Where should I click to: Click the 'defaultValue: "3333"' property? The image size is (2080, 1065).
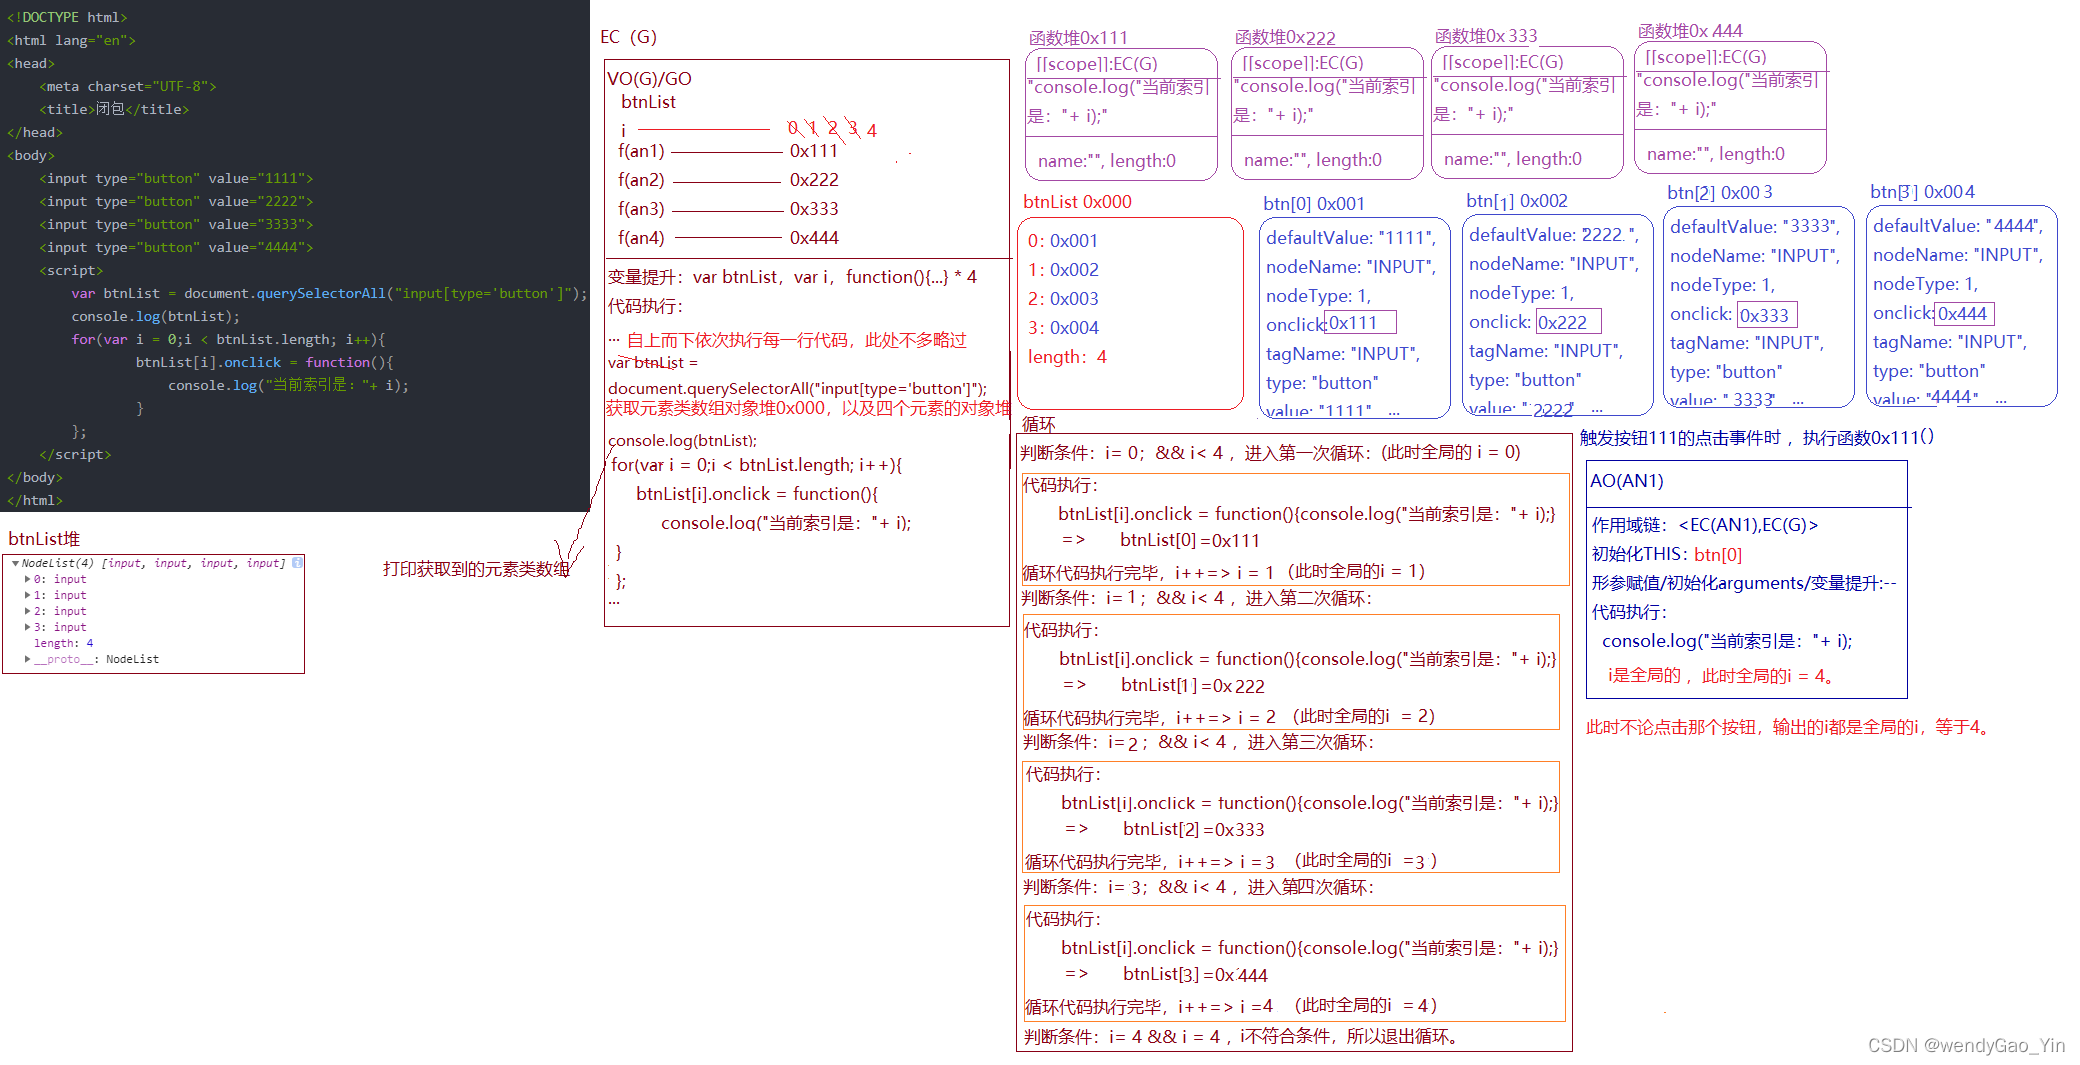coord(1755,227)
